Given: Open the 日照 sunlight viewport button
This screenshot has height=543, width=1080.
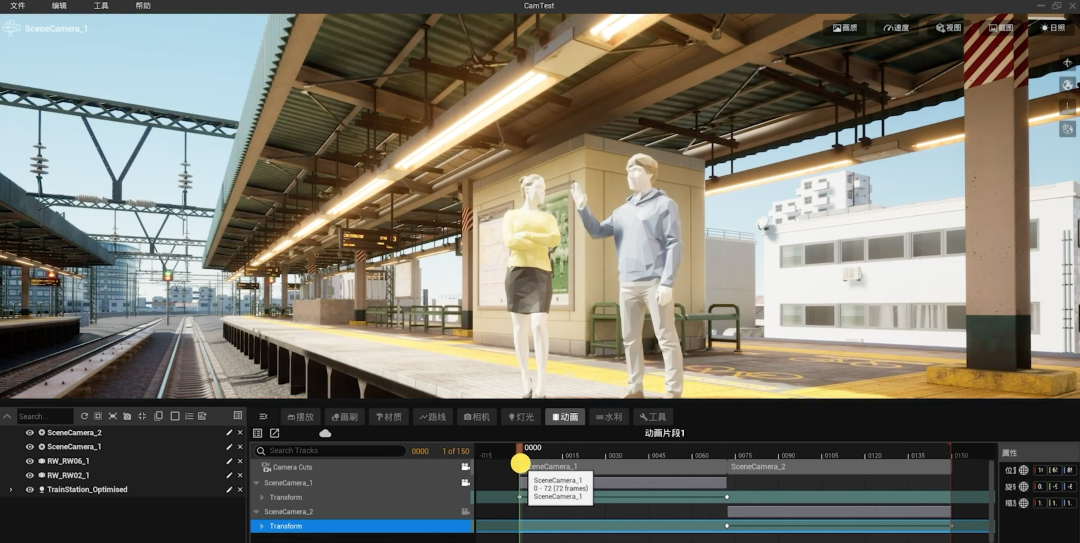Looking at the screenshot, I should [x=1053, y=28].
